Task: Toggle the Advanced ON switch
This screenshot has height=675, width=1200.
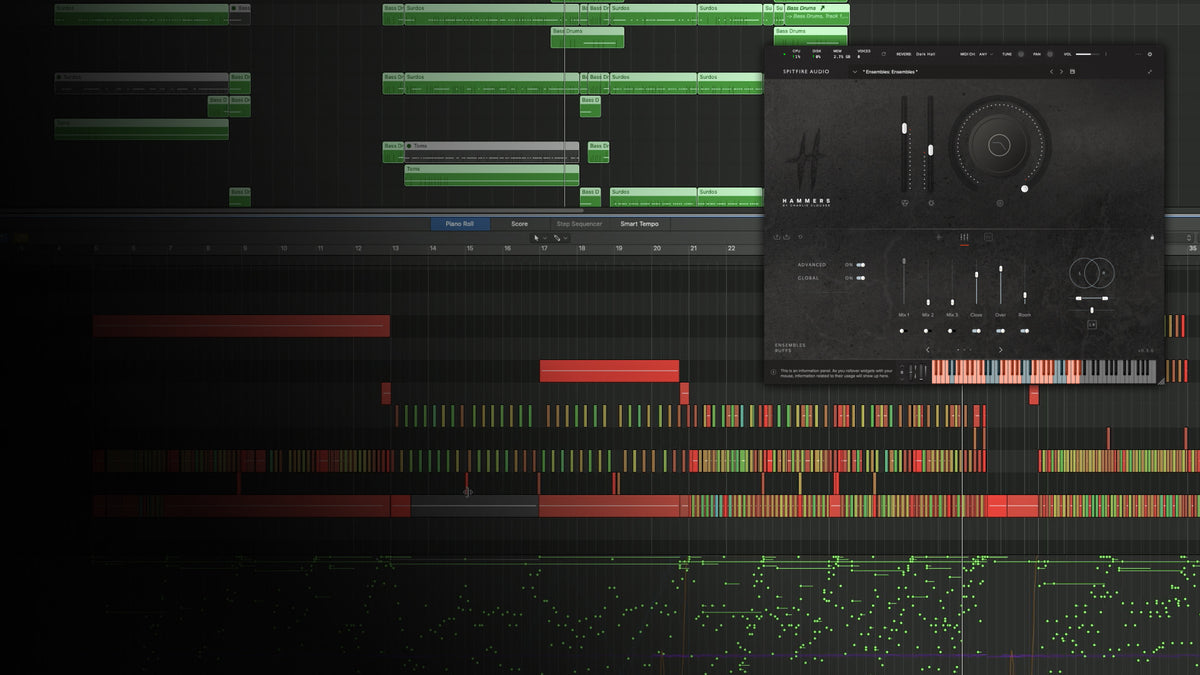Action: click(860, 265)
